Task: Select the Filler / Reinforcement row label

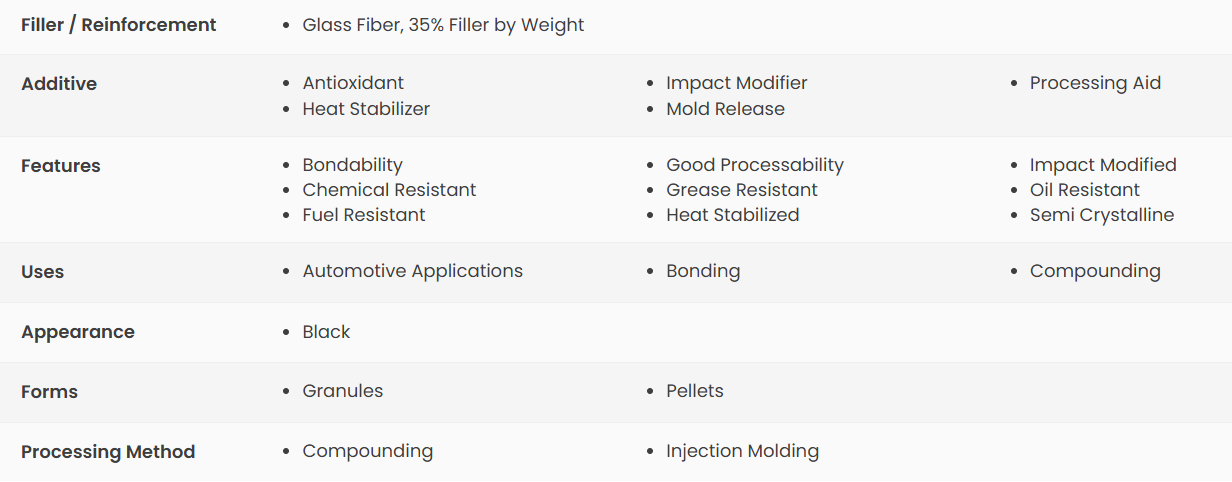Action: pyautogui.click(x=118, y=25)
